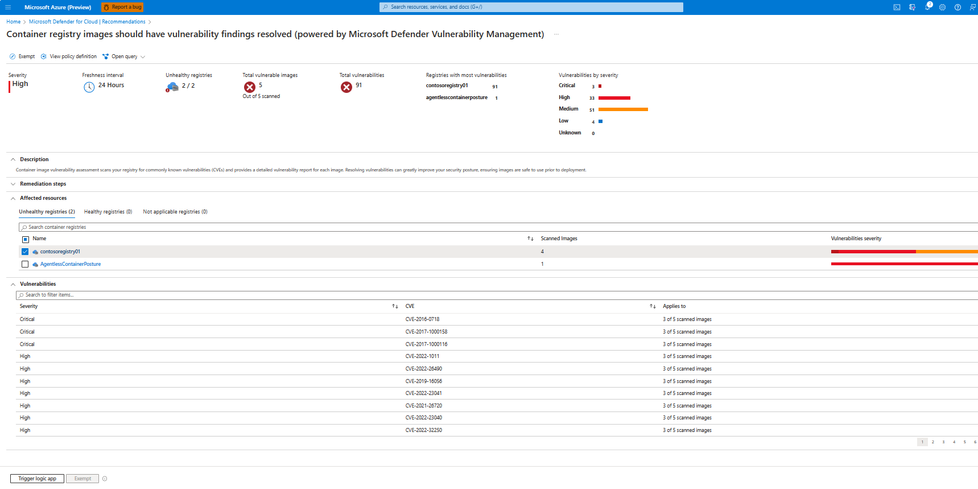The width and height of the screenshot is (978, 489).
Task: Open the help question mark icon
Action: coord(957,7)
